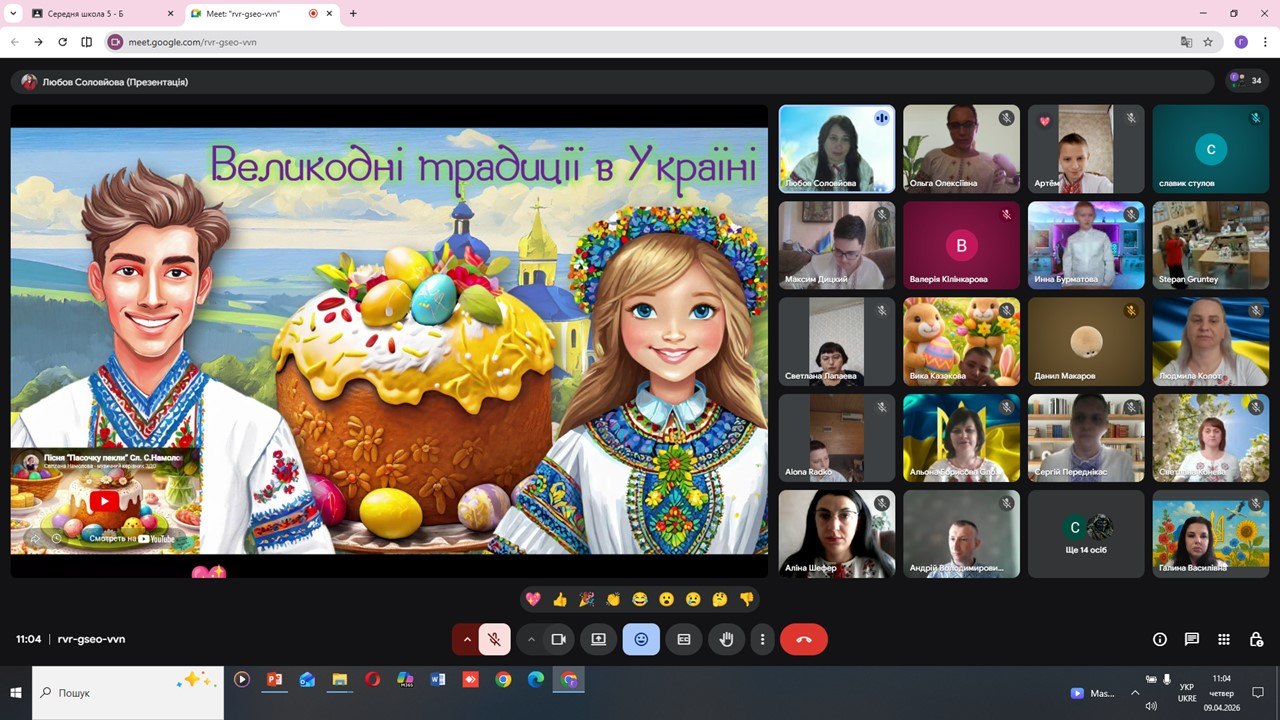Turn on closed captions
Image resolution: width=1280 pixels, height=720 pixels.
pyautogui.click(x=684, y=639)
